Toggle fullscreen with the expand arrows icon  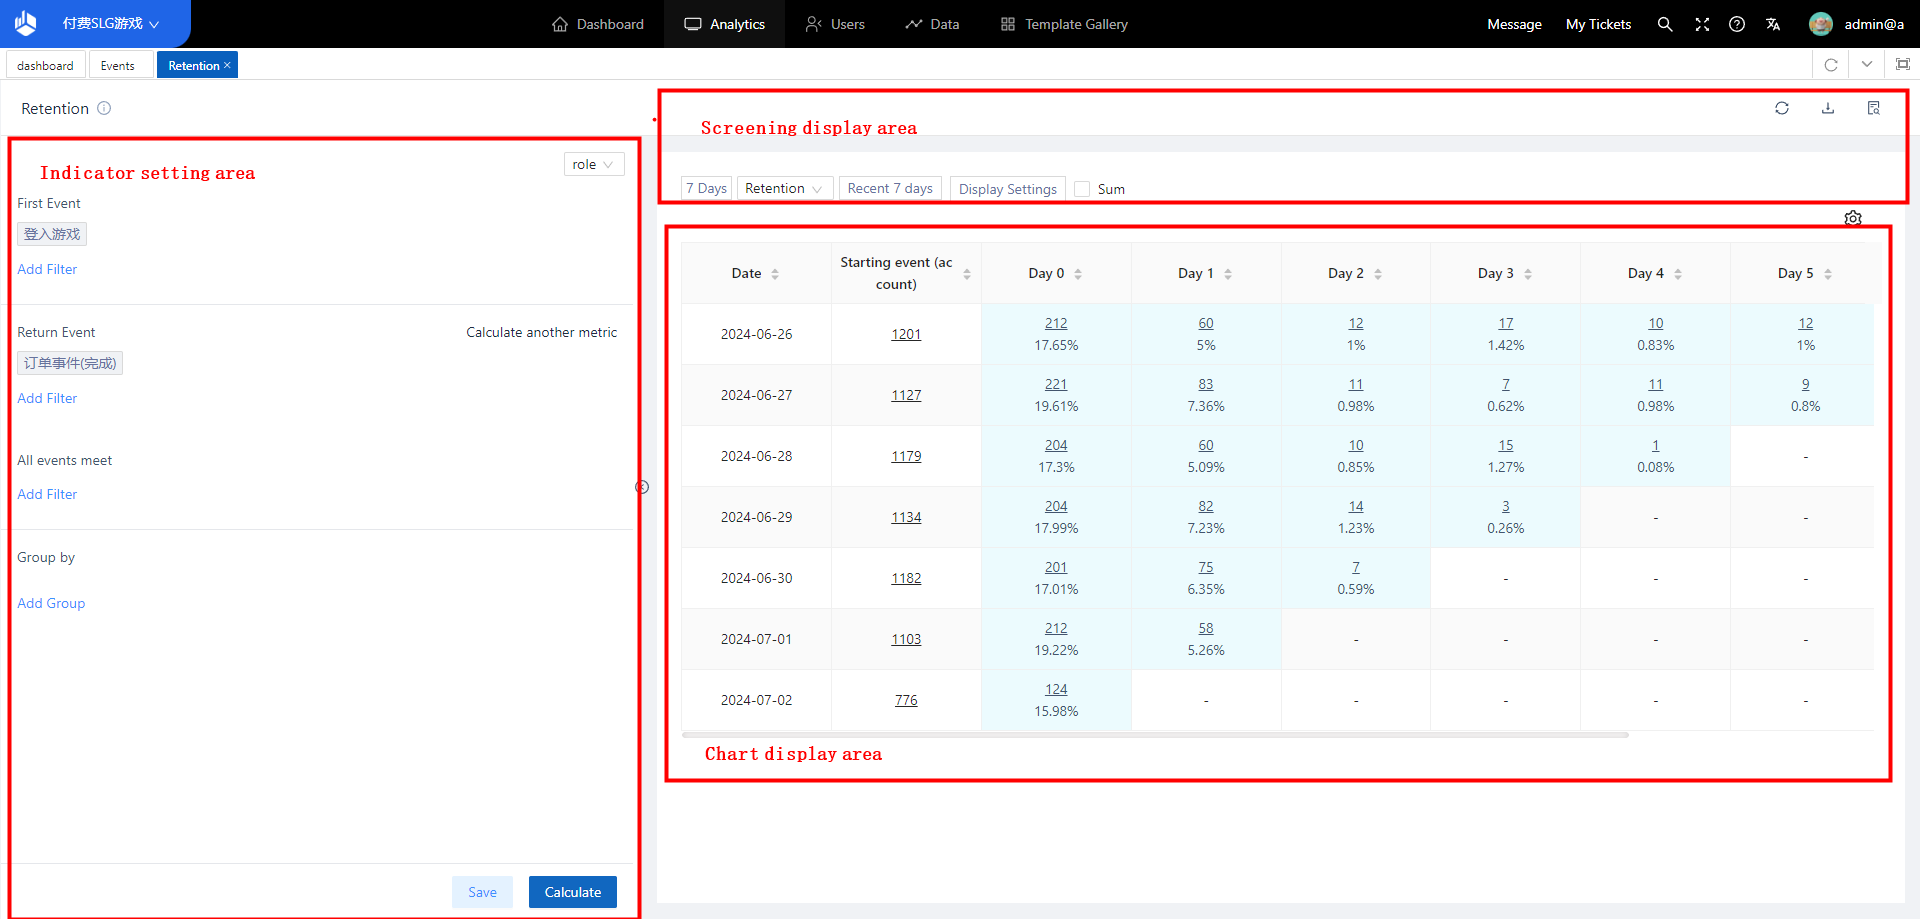pyautogui.click(x=1702, y=24)
